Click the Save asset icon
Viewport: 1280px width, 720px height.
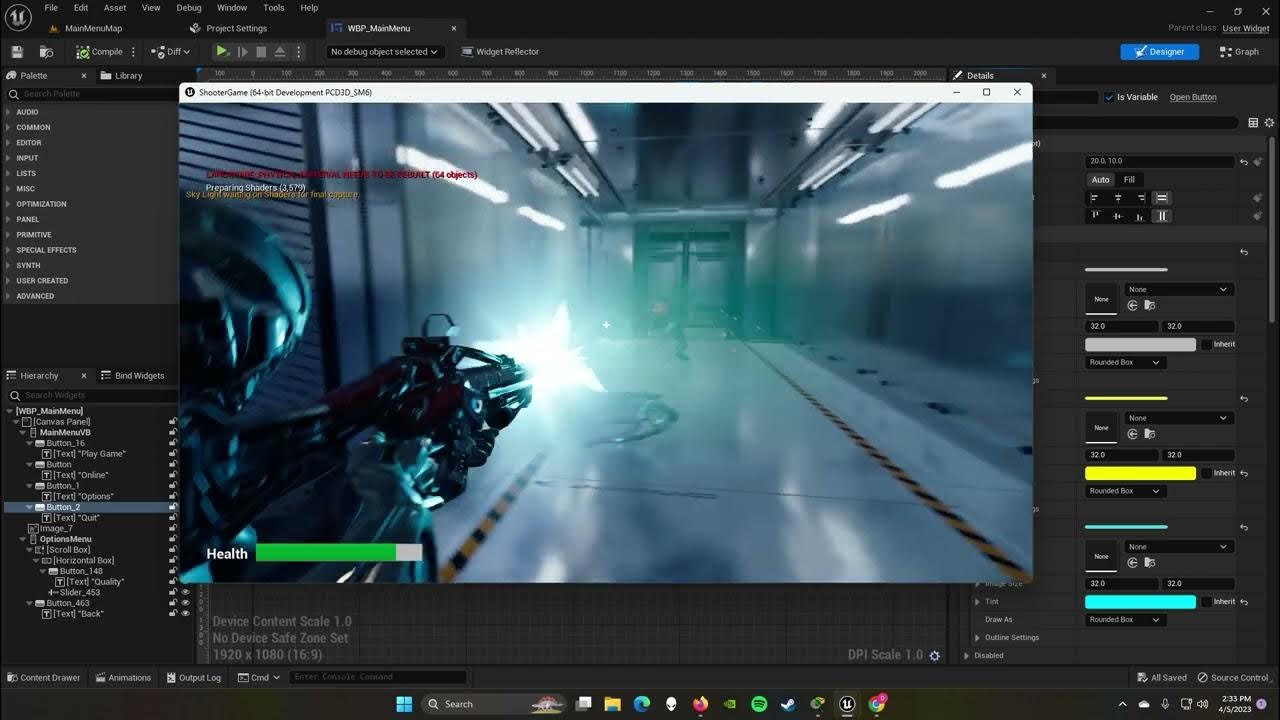(17, 52)
